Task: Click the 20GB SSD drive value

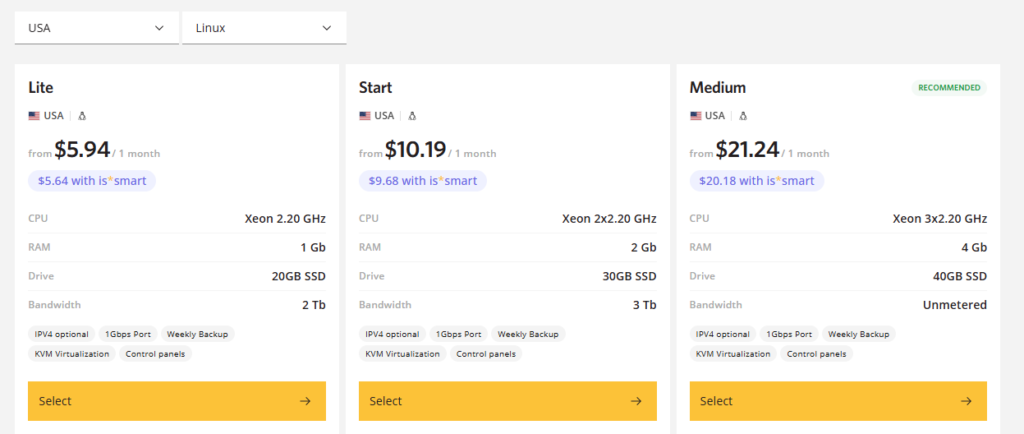Action: point(298,276)
